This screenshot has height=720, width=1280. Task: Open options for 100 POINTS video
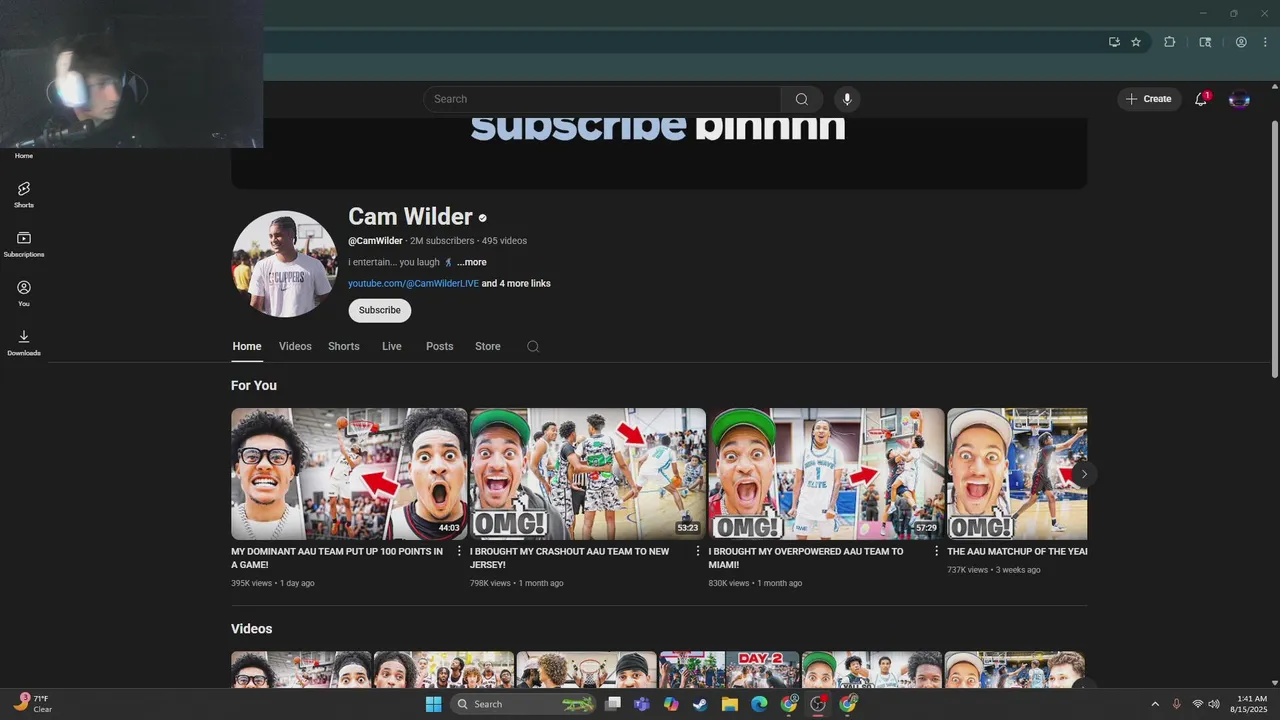(x=459, y=551)
